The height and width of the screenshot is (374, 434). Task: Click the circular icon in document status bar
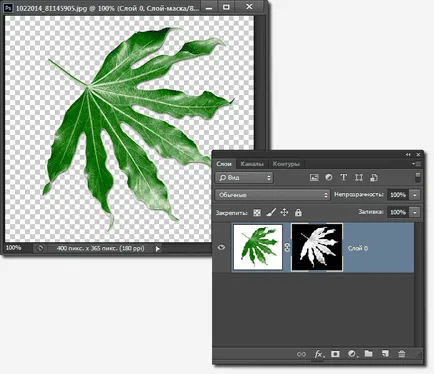[x=40, y=248]
